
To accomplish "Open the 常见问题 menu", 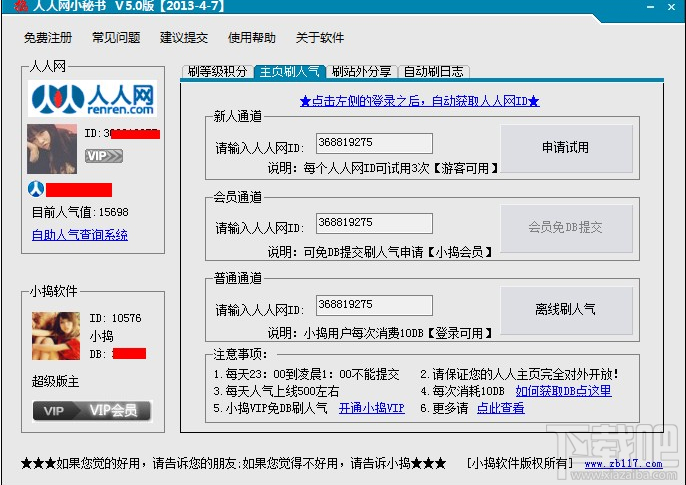I will (116, 38).
